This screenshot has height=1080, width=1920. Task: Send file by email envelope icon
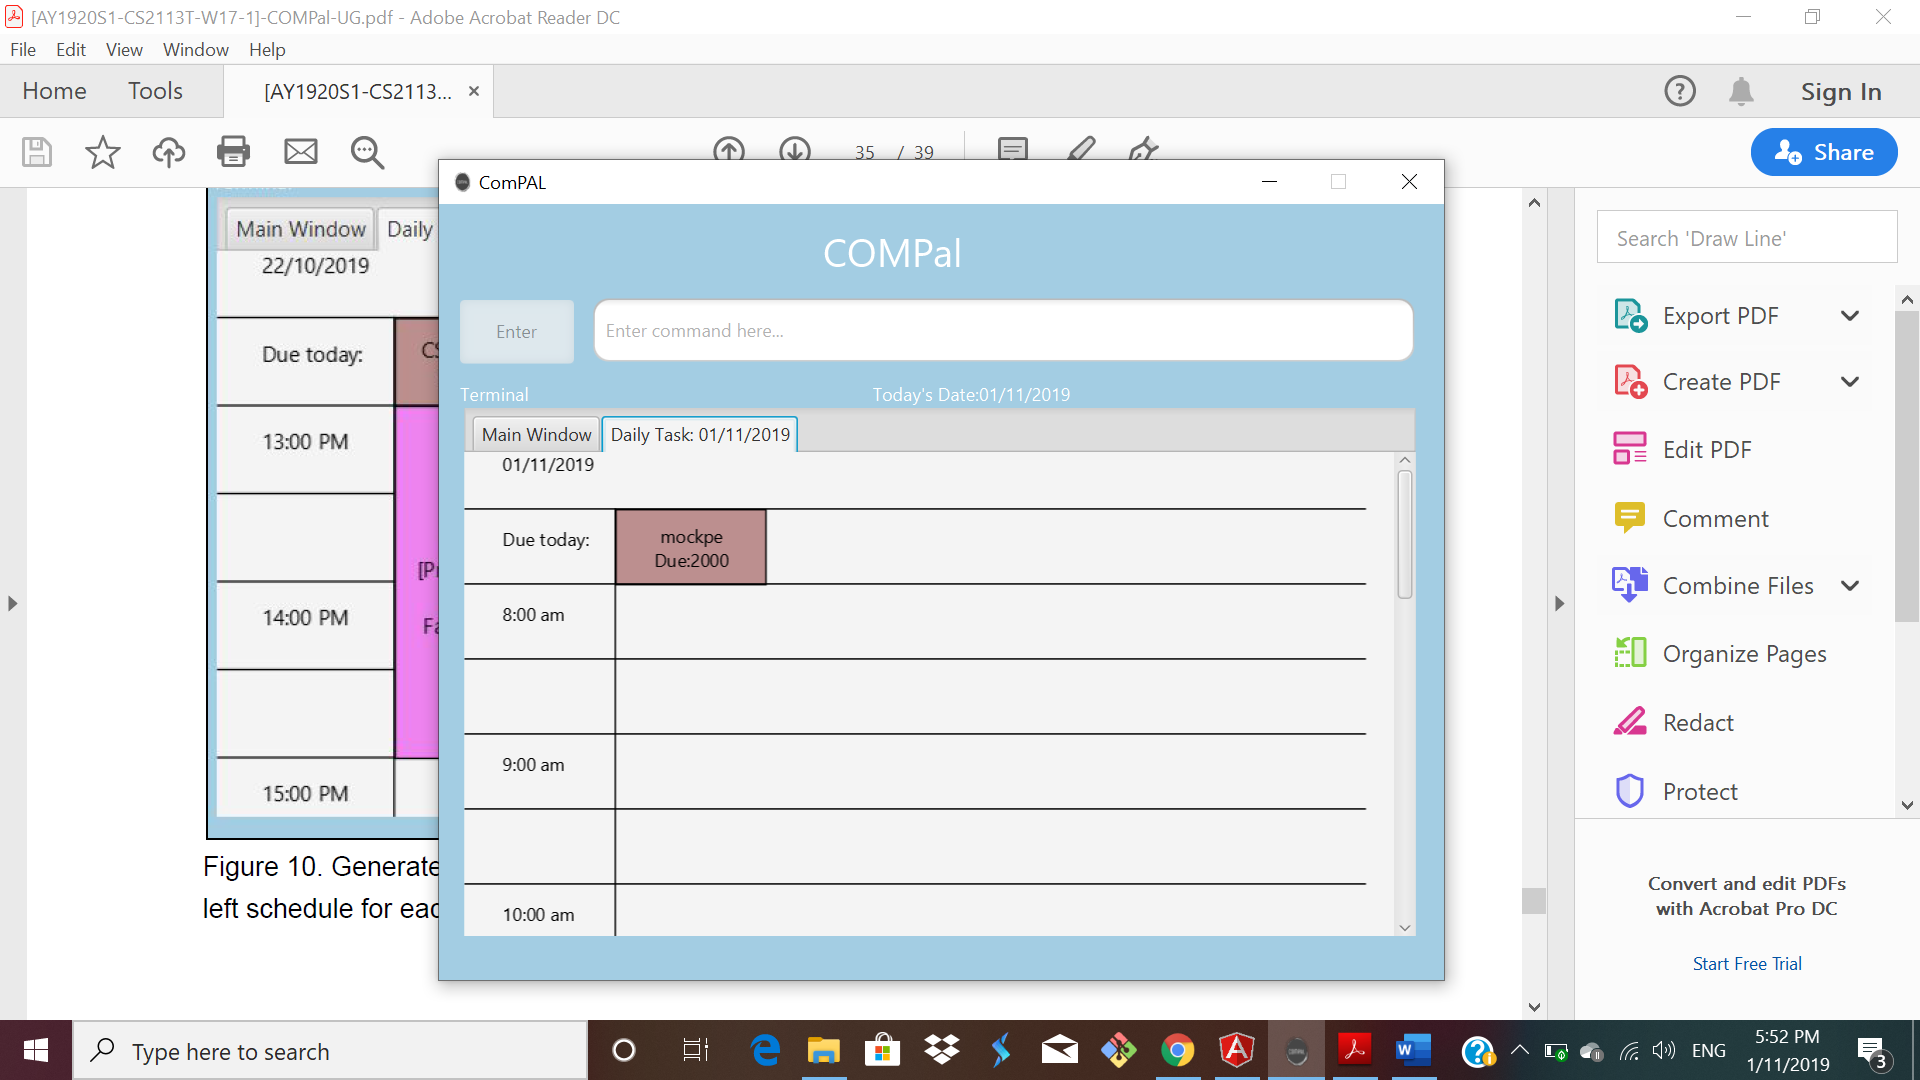[x=300, y=152]
